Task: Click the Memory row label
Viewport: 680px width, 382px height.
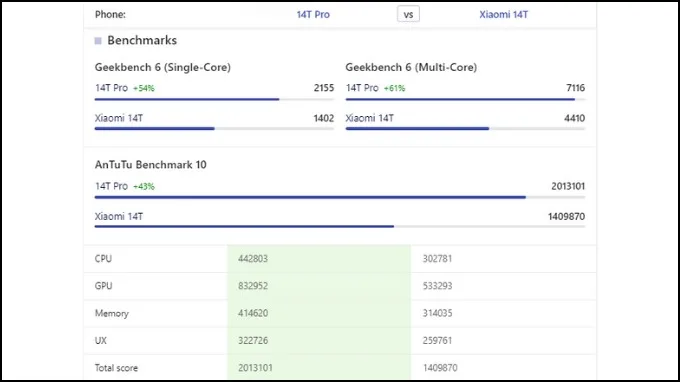Action: click(111, 313)
